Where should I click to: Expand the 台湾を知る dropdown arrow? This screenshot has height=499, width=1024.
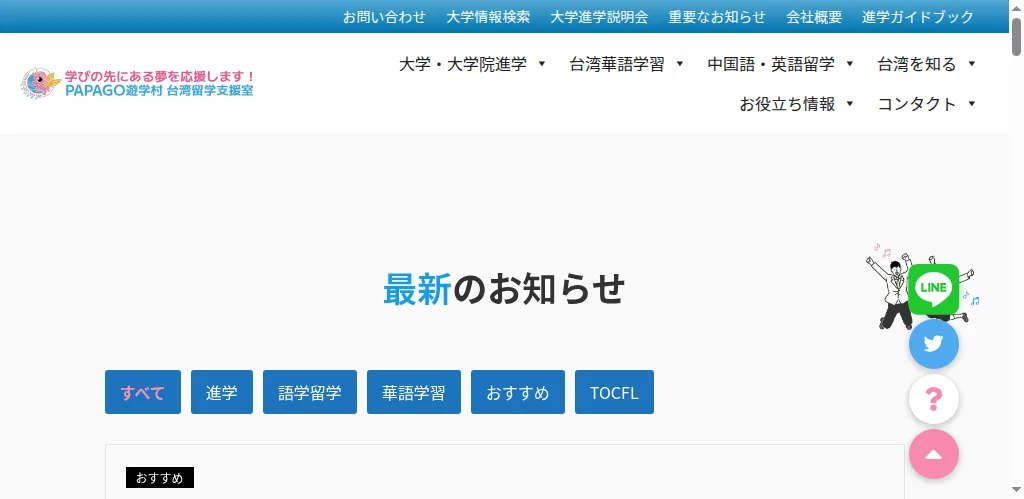point(972,64)
